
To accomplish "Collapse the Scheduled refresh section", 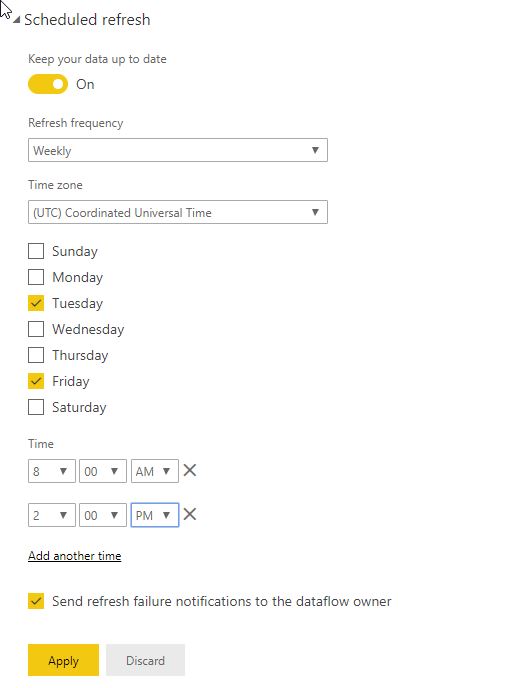I will [x=17, y=20].
